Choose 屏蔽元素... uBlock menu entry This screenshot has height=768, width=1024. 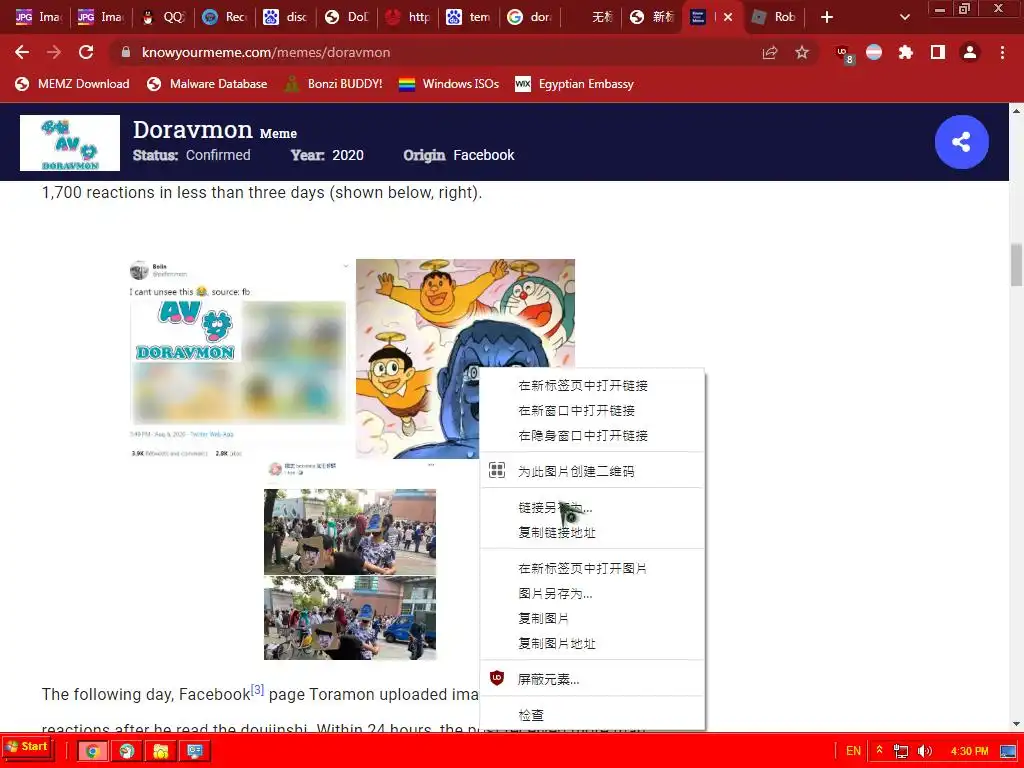592,679
